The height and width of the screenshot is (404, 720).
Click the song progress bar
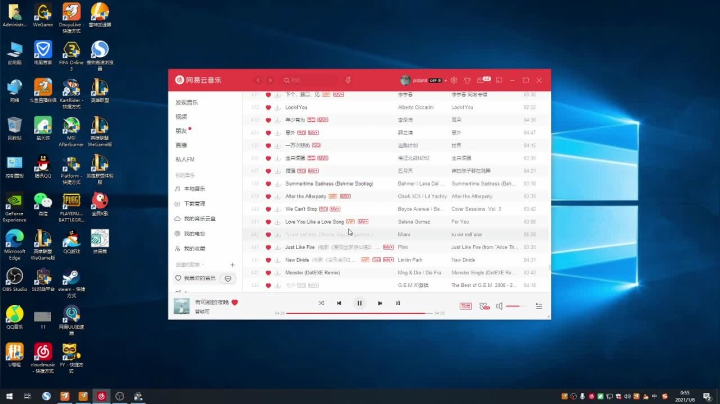point(360,313)
